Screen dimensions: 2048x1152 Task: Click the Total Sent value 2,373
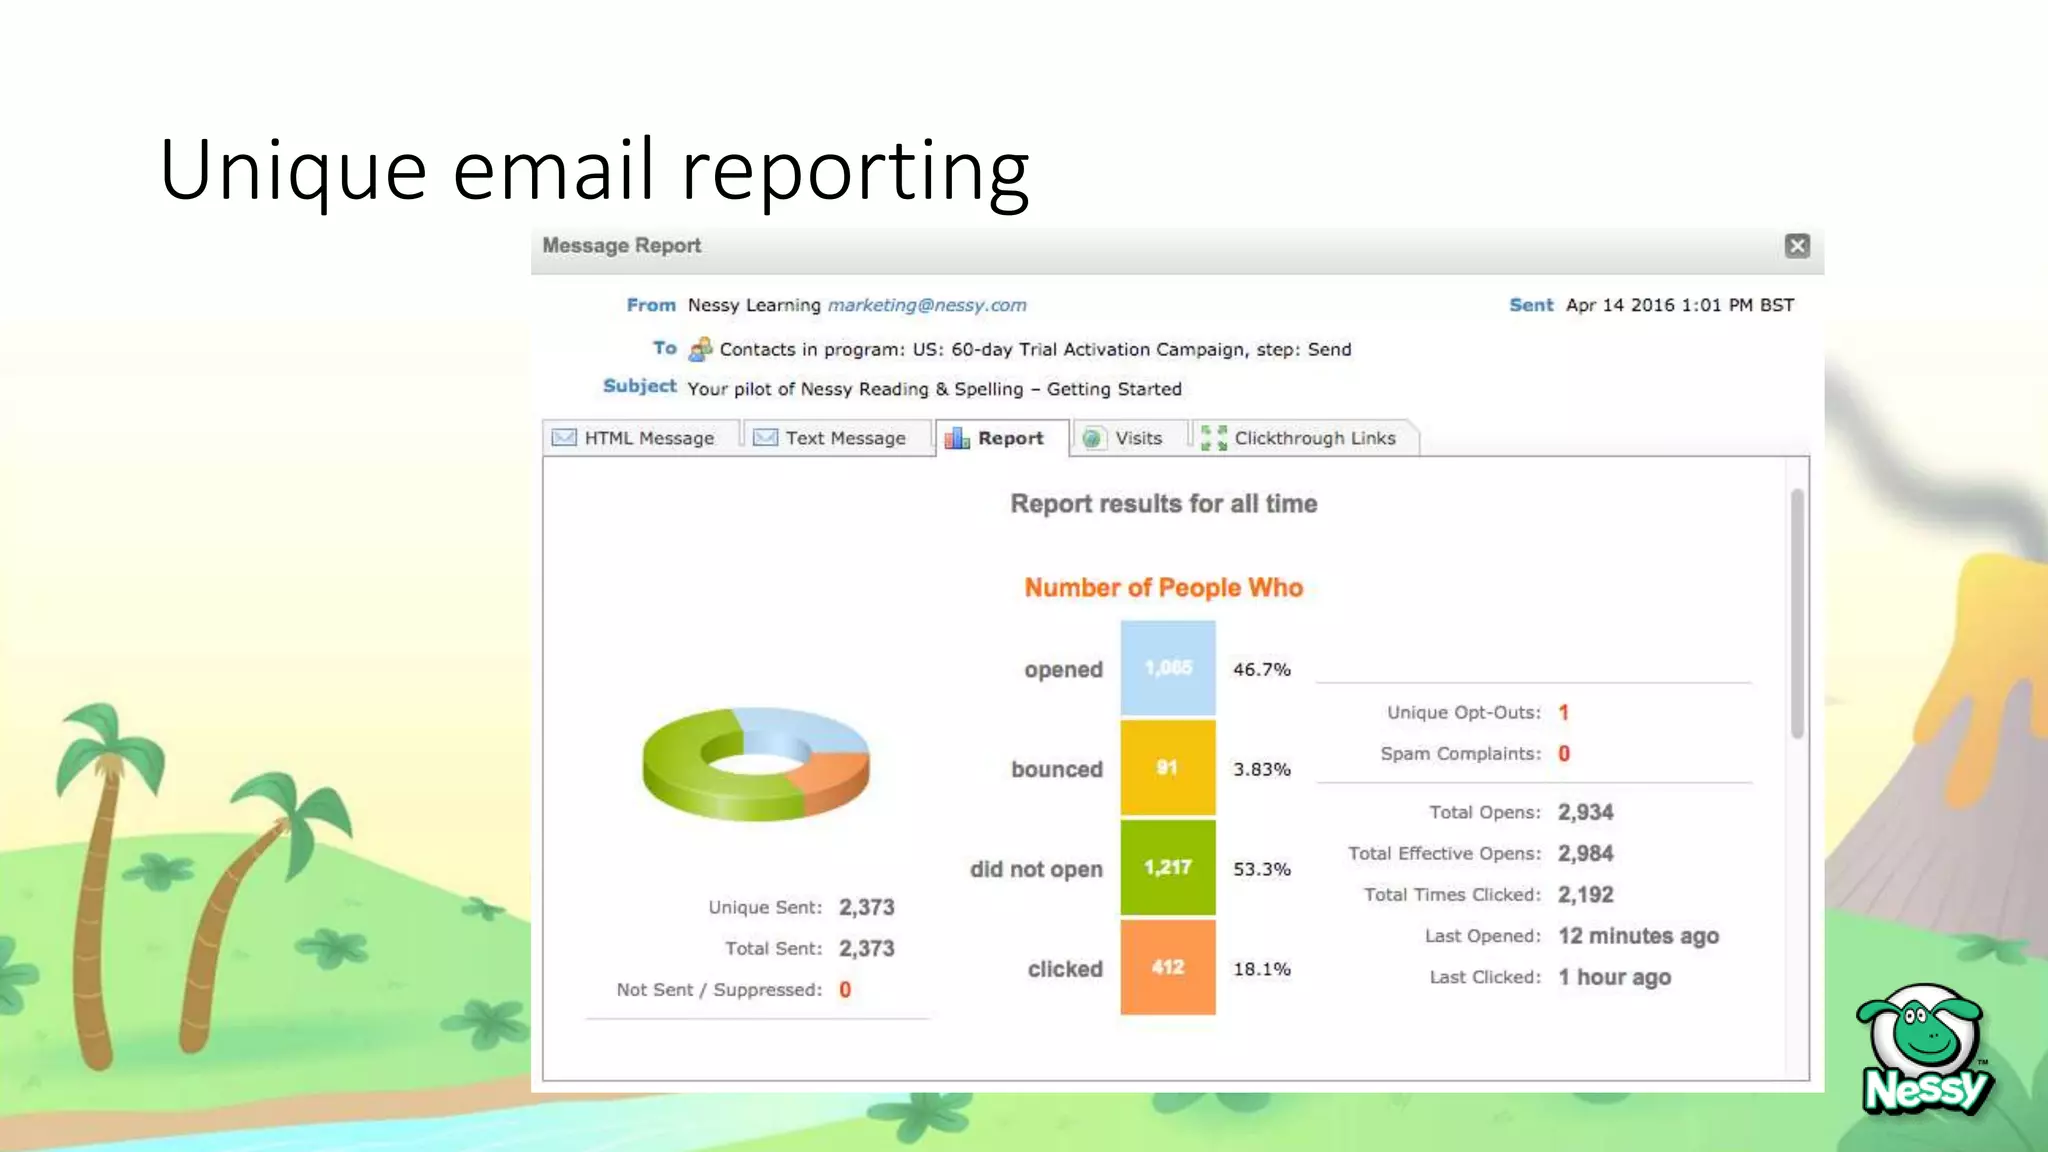click(x=866, y=948)
